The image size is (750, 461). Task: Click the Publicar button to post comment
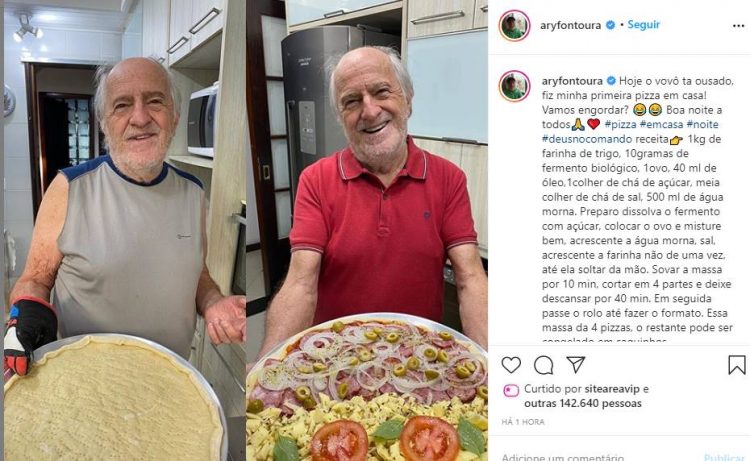[724, 457]
